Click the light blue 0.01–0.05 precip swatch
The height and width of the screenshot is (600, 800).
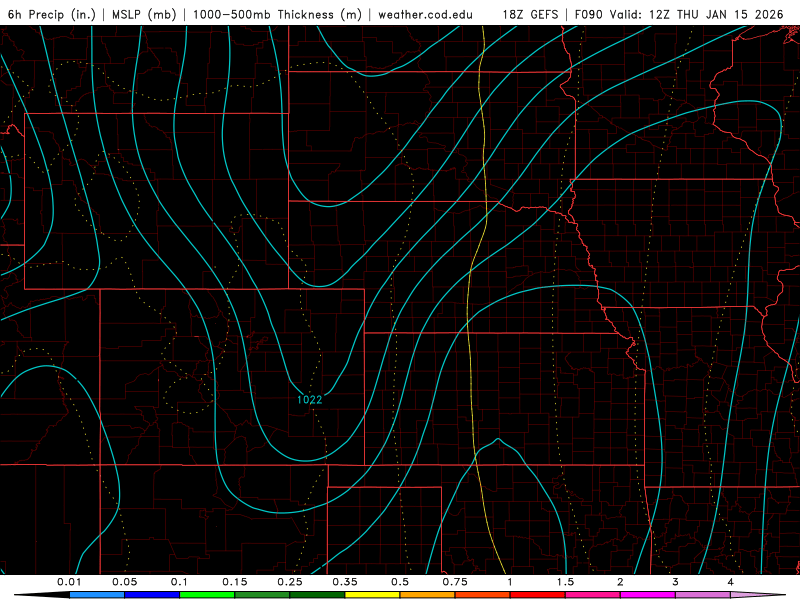[97, 595]
